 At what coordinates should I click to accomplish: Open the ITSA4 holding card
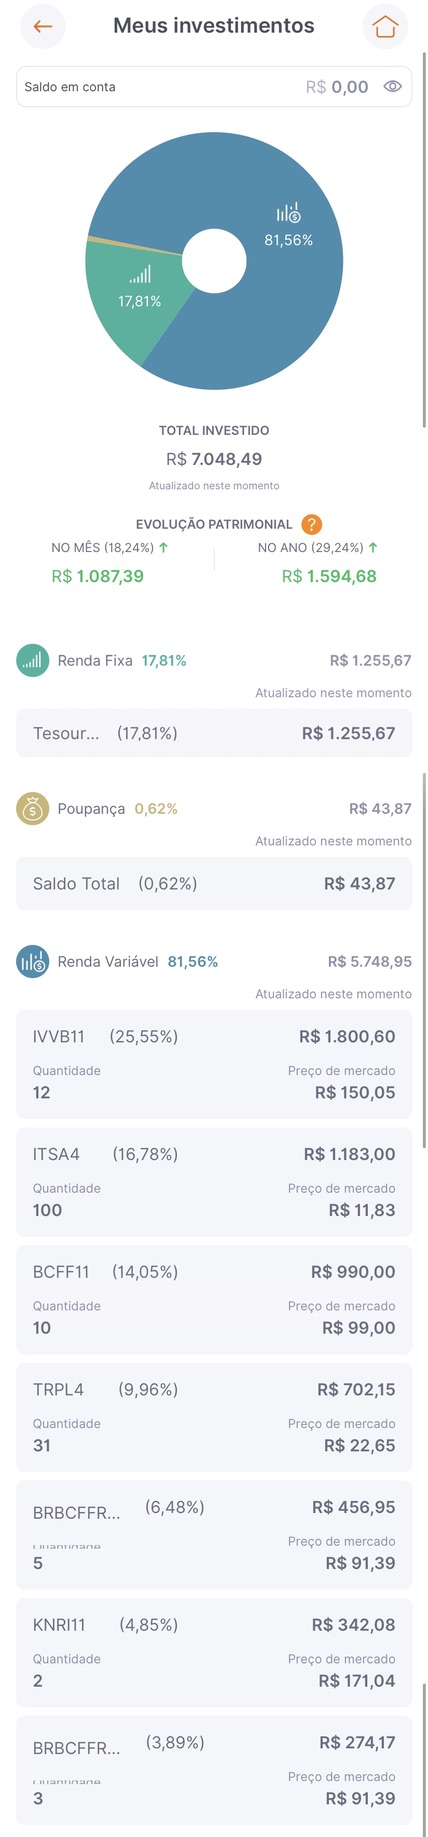[x=214, y=1182]
